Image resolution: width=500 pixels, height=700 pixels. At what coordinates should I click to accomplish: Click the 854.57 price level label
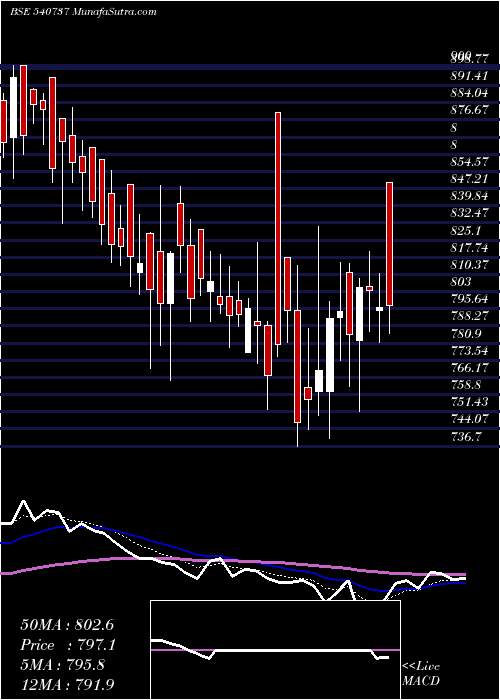(469, 161)
